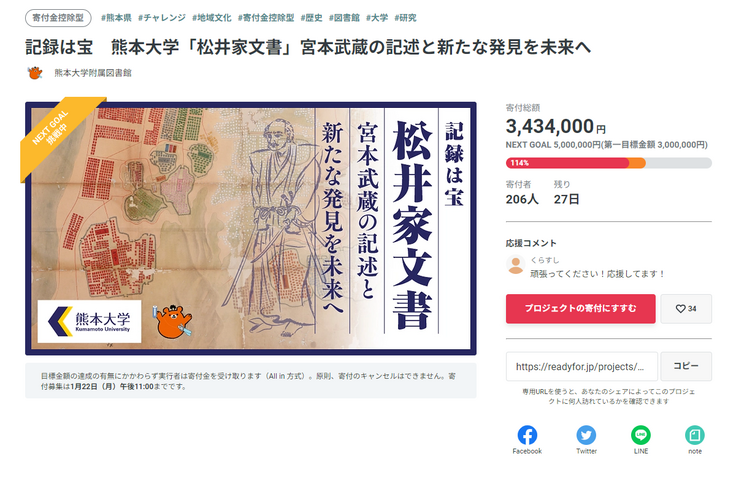The image size is (736, 478).
Task: Open the #歴史 hashtag link
Action: tap(312, 18)
